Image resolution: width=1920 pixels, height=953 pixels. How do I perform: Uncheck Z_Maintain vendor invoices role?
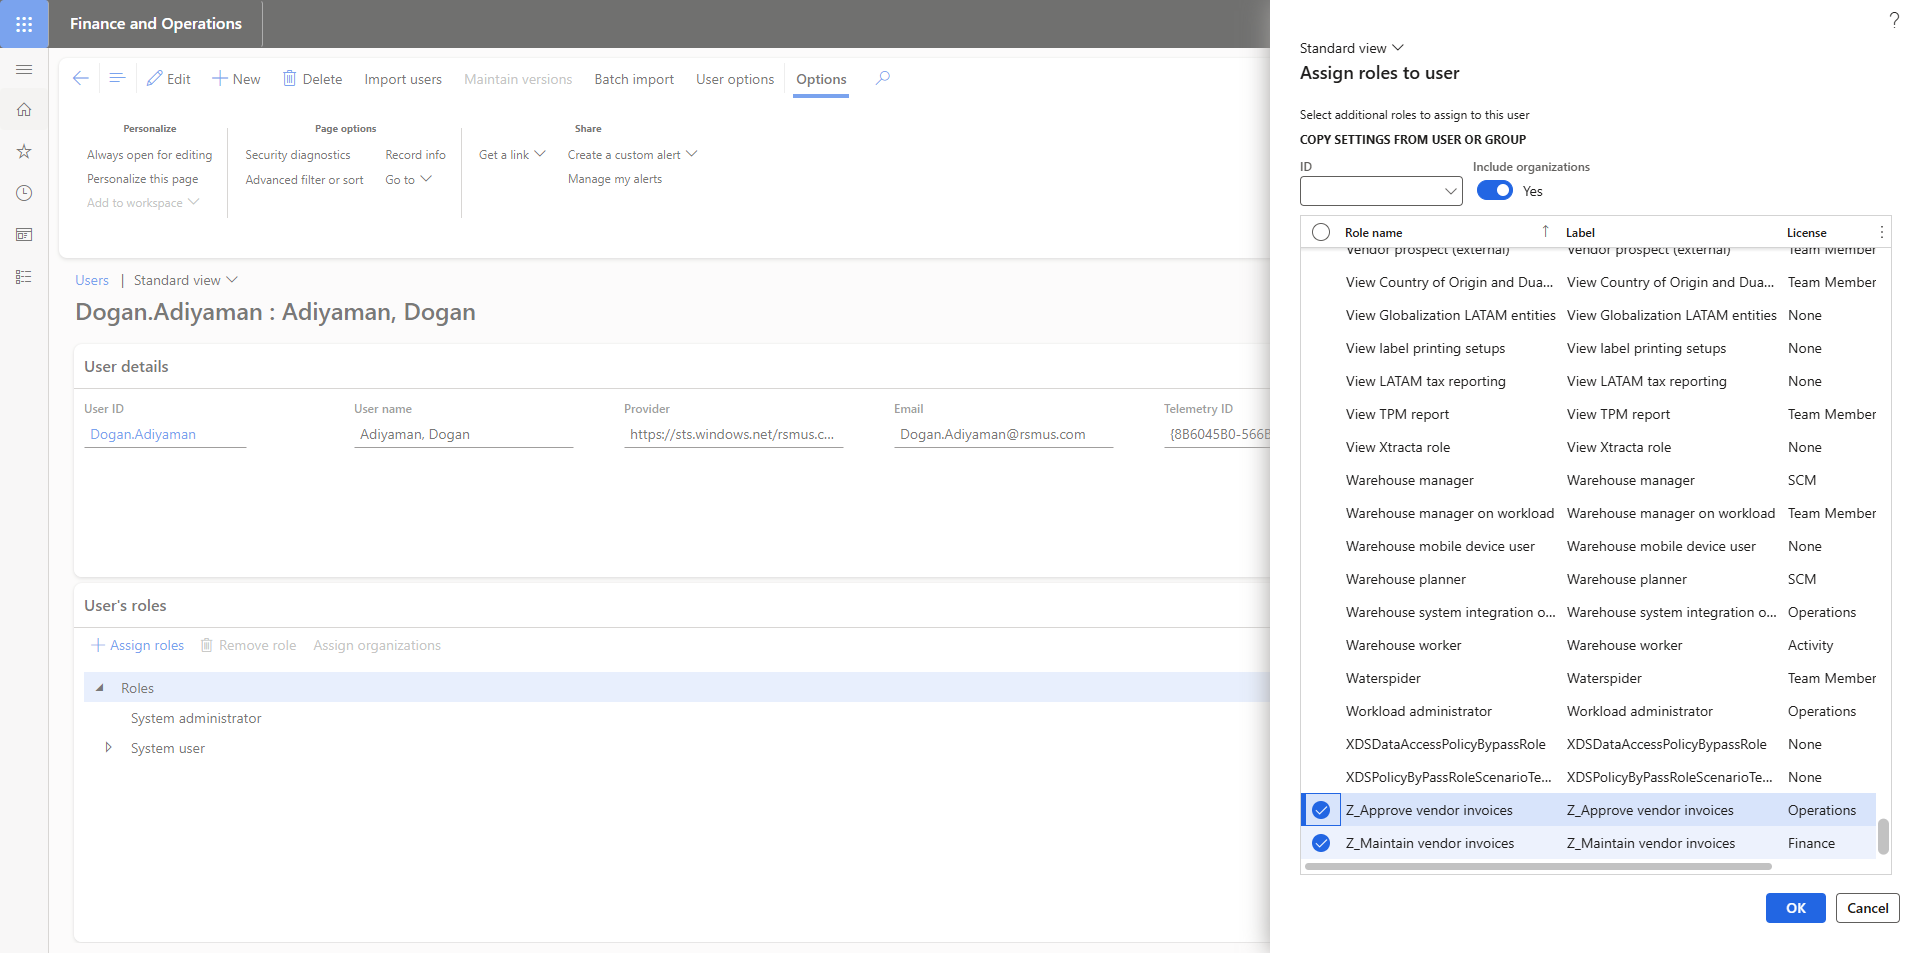(x=1321, y=843)
